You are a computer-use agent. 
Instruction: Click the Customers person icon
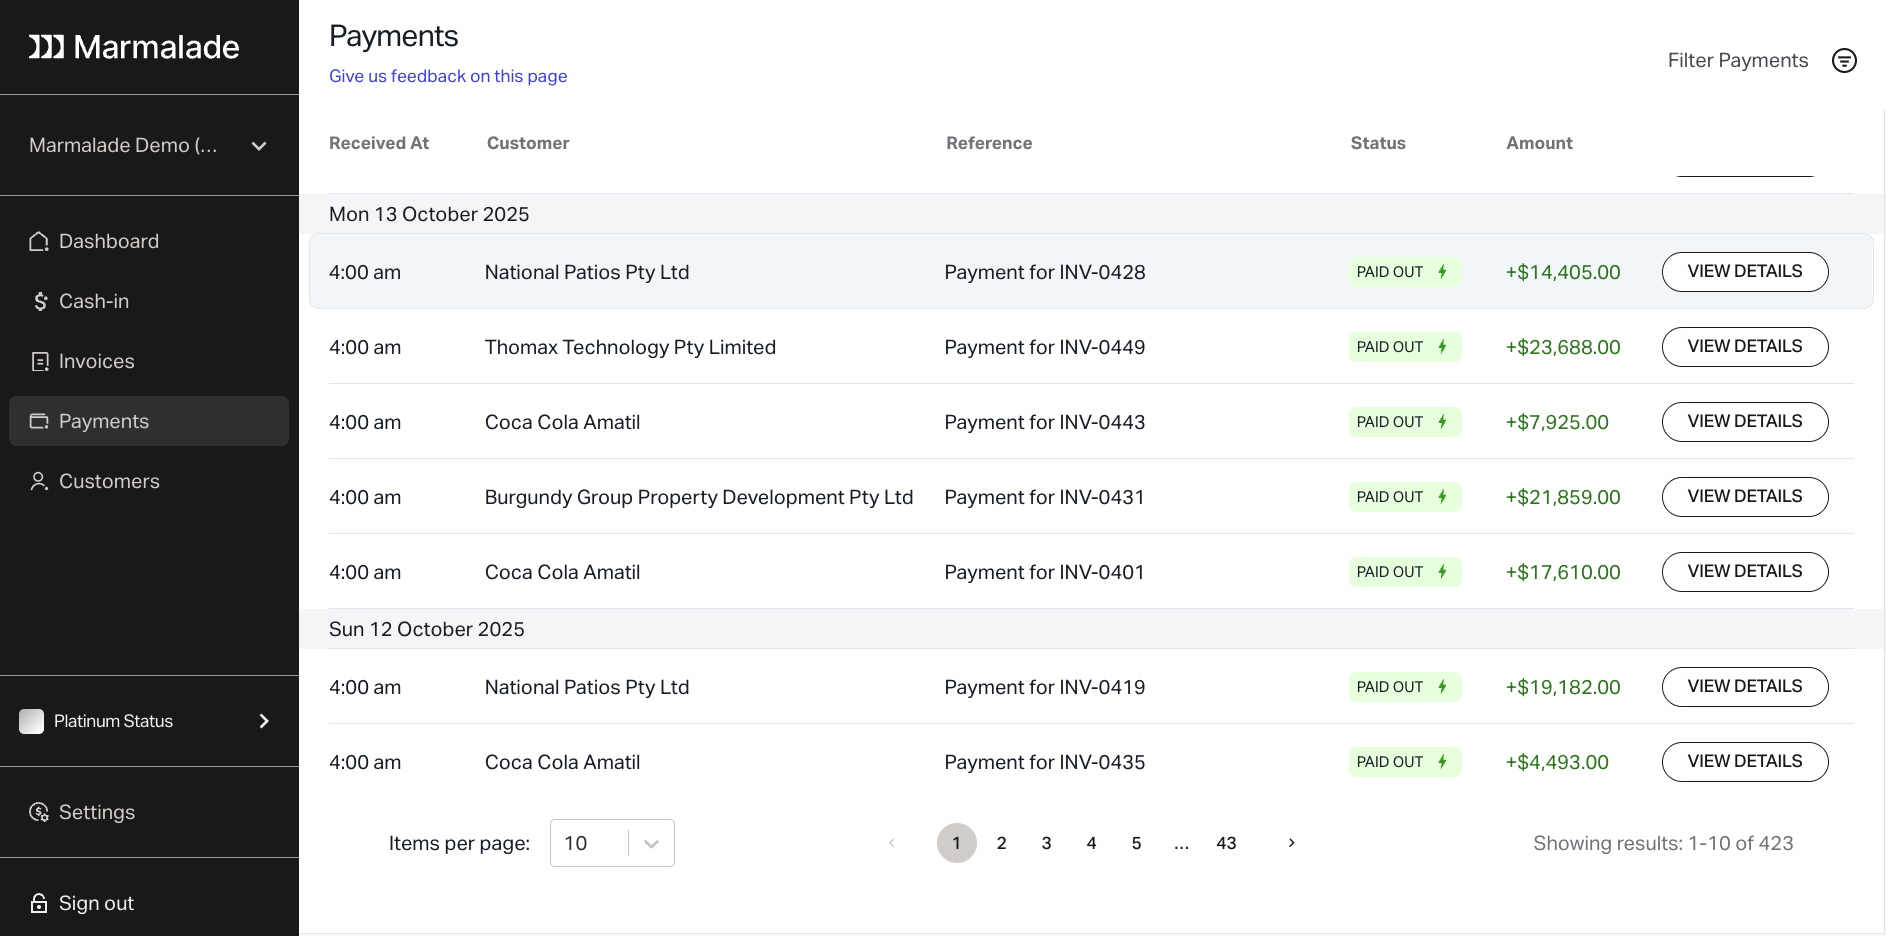pyautogui.click(x=39, y=482)
